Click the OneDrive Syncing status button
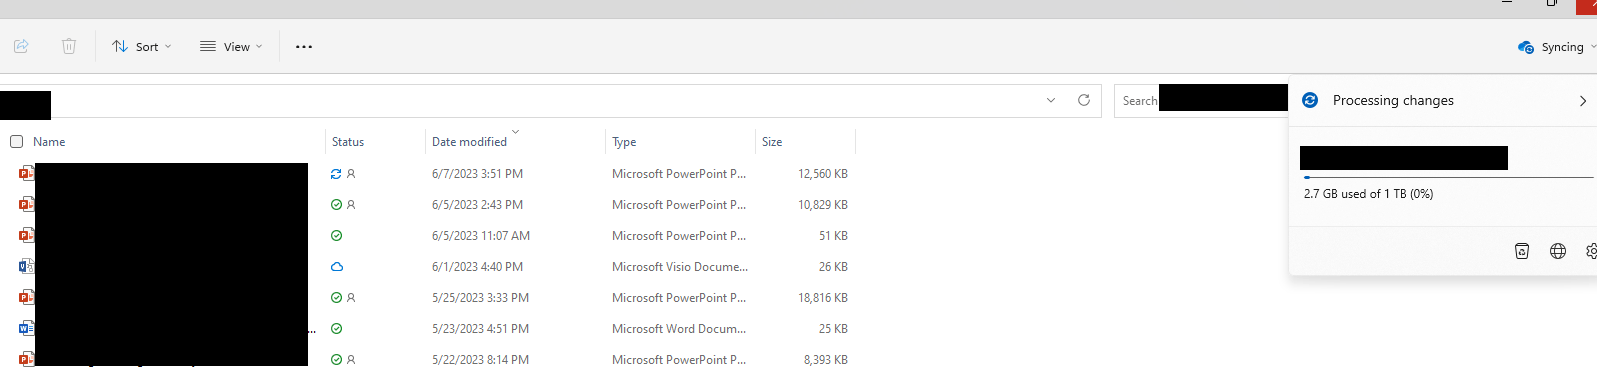The image size is (1597, 369). 1557,47
